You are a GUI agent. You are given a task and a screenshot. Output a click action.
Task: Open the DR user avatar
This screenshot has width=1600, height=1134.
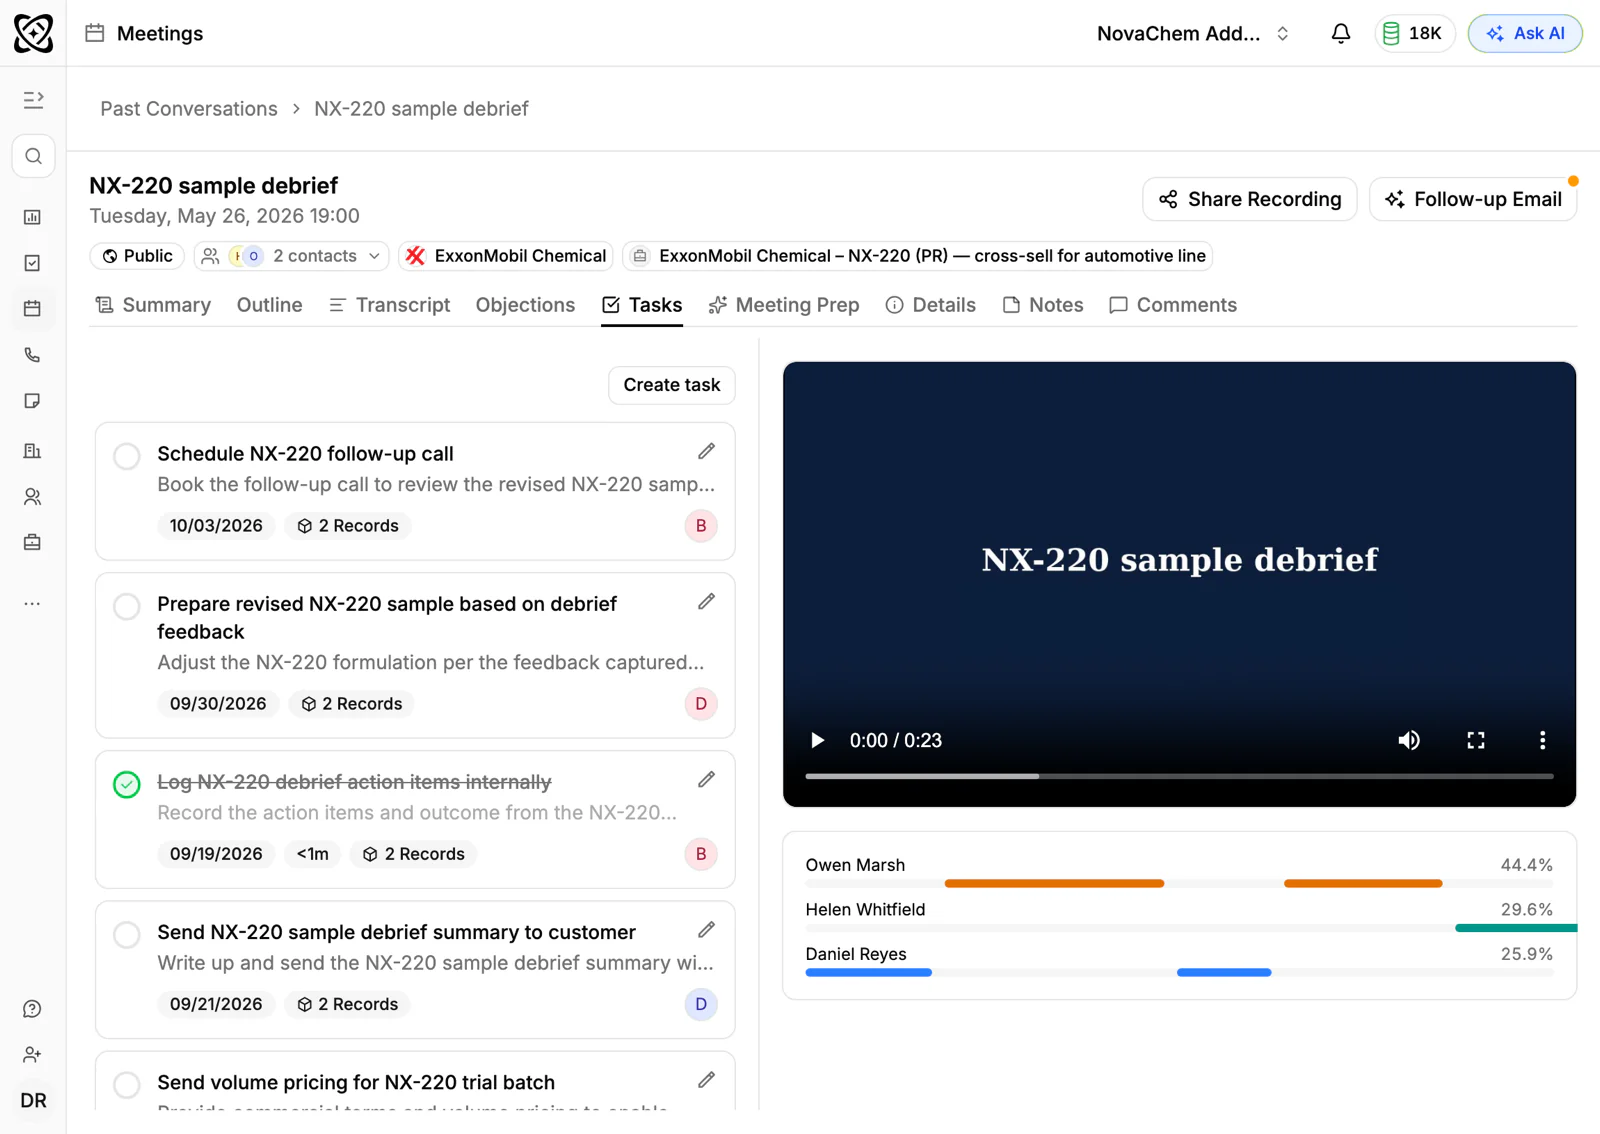33,1101
